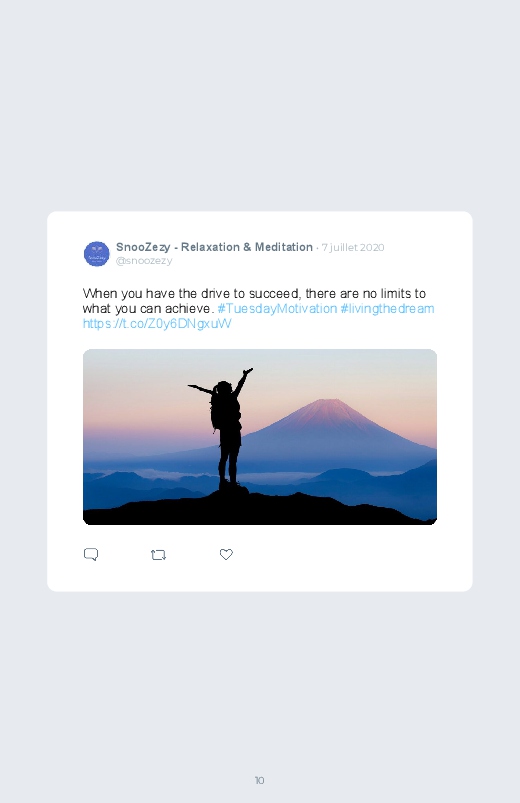Follow the #livingthedream hashtag link
This screenshot has height=803, width=520.
click(x=387, y=309)
